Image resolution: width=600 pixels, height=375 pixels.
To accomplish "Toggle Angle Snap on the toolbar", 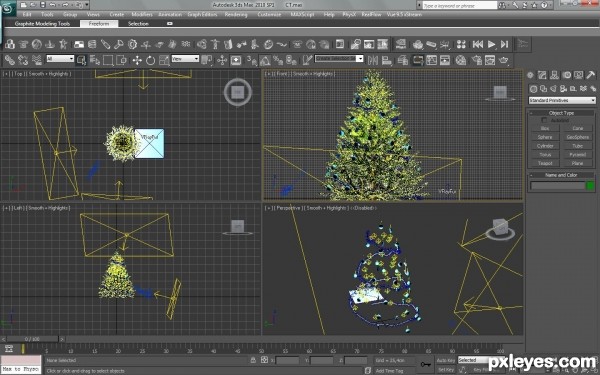I will click(x=265, y=60).
